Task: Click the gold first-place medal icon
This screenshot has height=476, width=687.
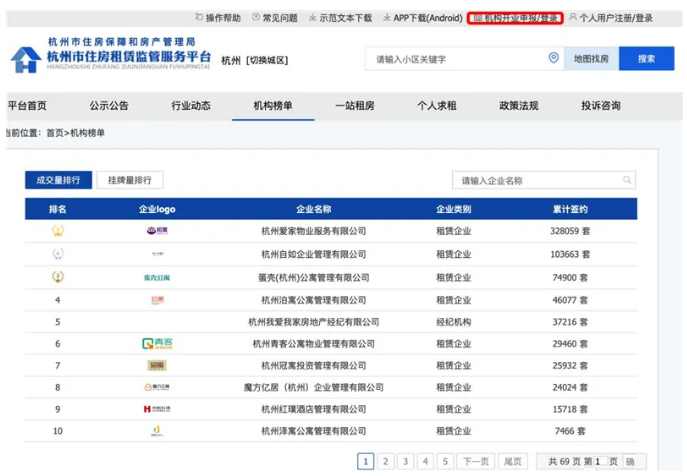Action: tap(58, 231)
